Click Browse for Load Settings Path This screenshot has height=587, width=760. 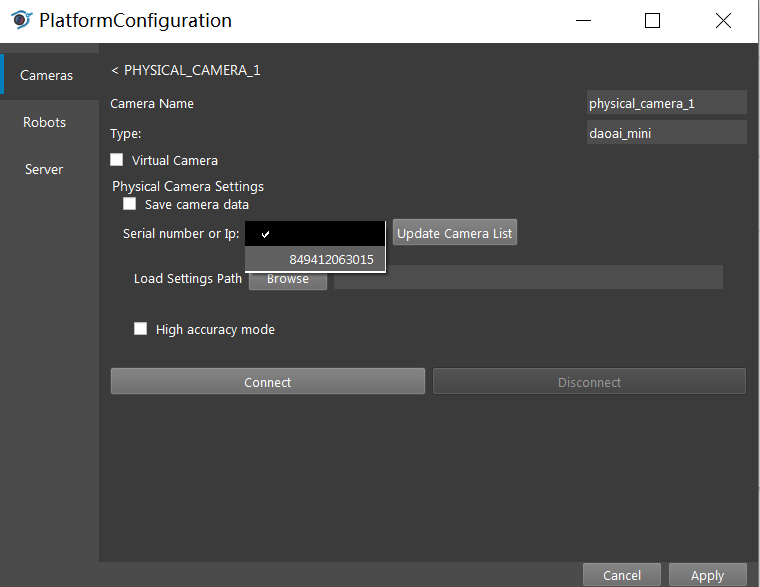[288, 279]
